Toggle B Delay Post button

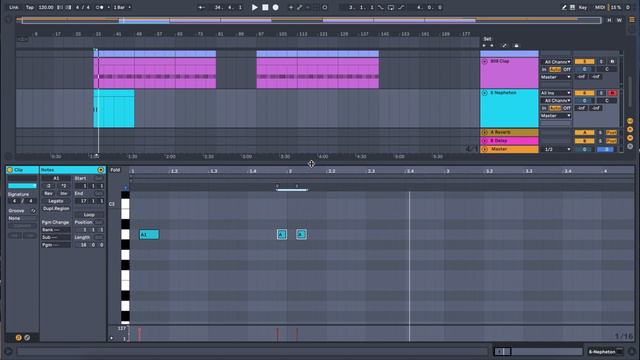click(x=611, y=141)
